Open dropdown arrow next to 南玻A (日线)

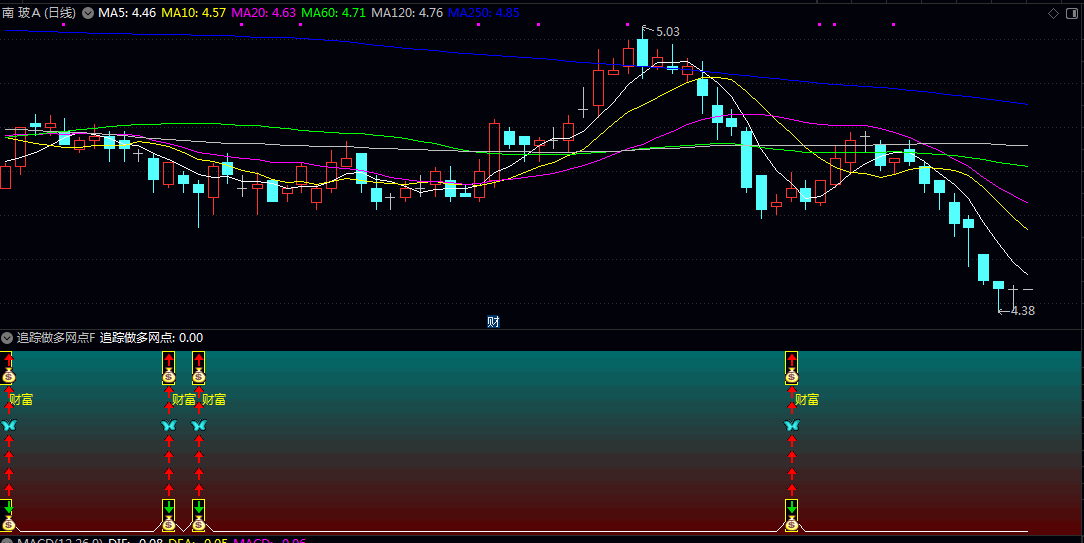87,13
